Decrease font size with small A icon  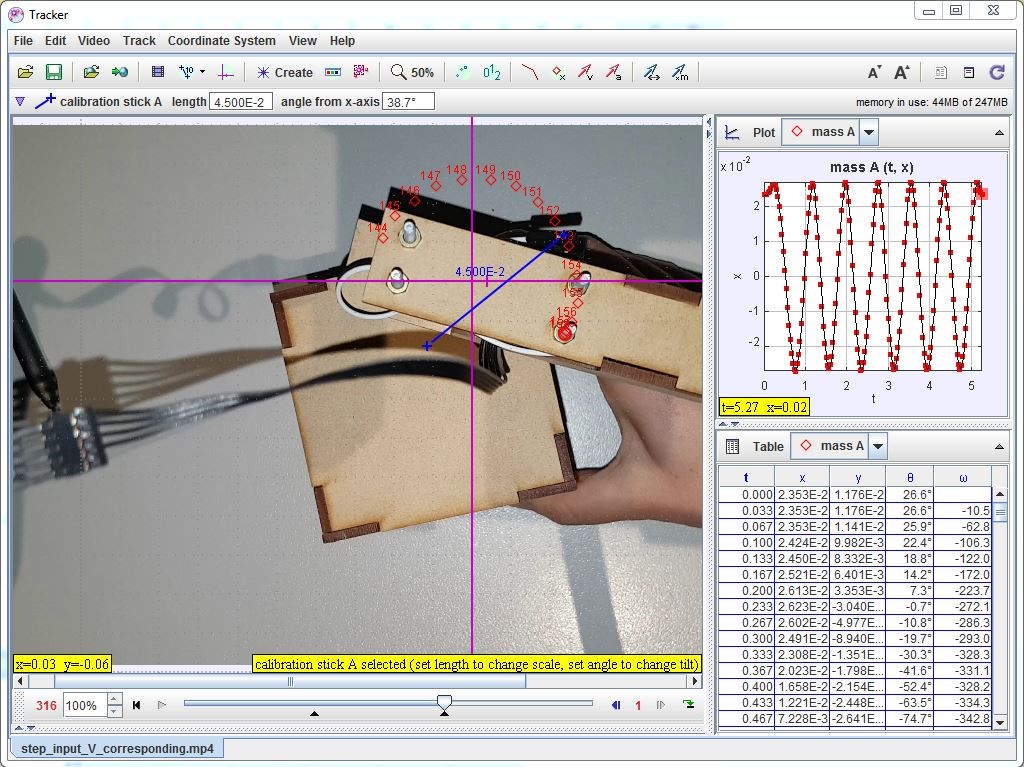tap(874, 73)
